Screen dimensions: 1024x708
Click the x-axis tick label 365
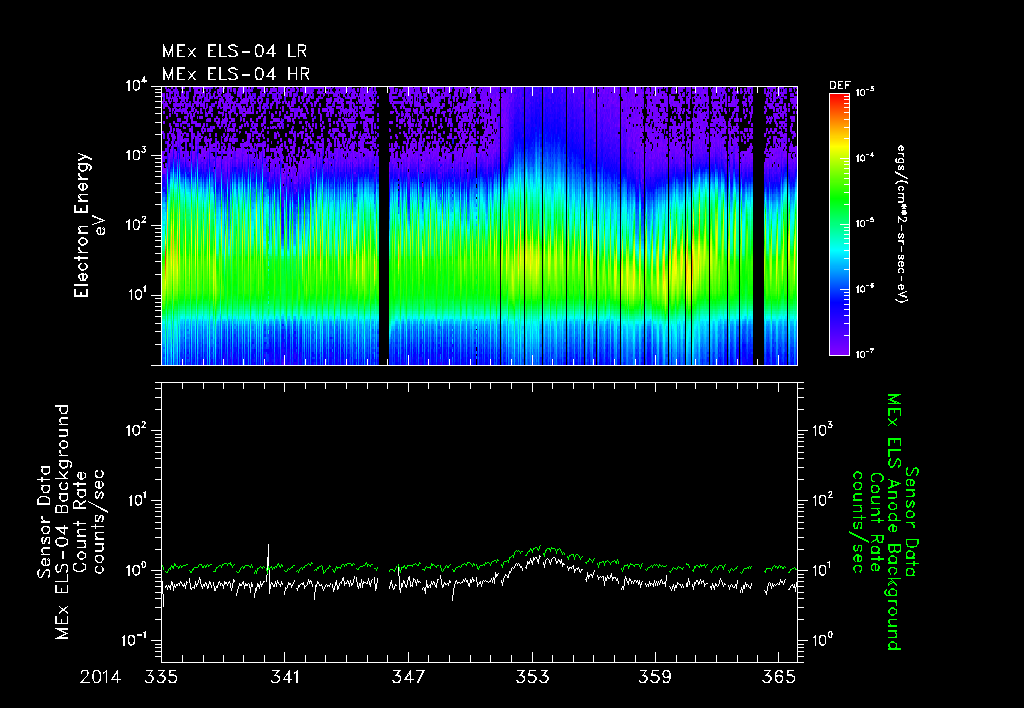click(779, 677)
